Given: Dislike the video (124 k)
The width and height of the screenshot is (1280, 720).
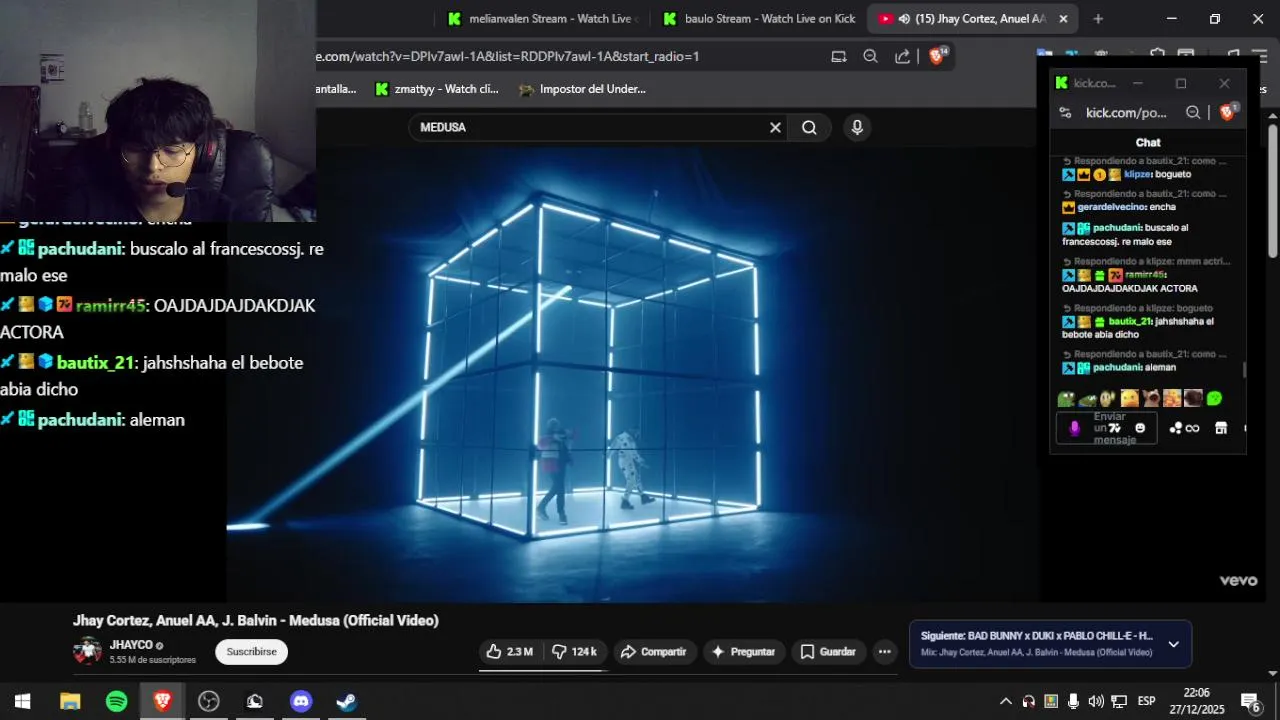Looking at the screenshot, I should coord(575,652).
